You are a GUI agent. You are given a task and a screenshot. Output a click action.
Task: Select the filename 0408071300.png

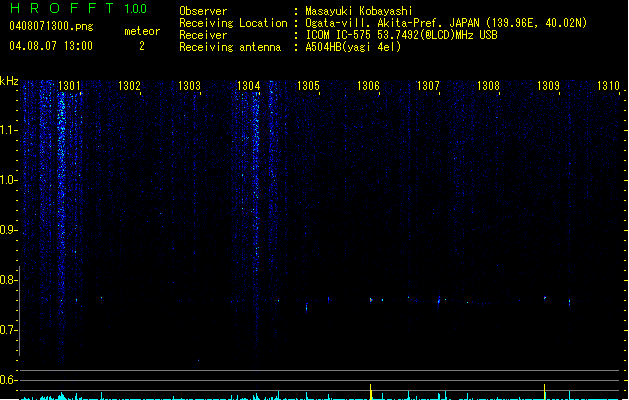coord(51,26)
